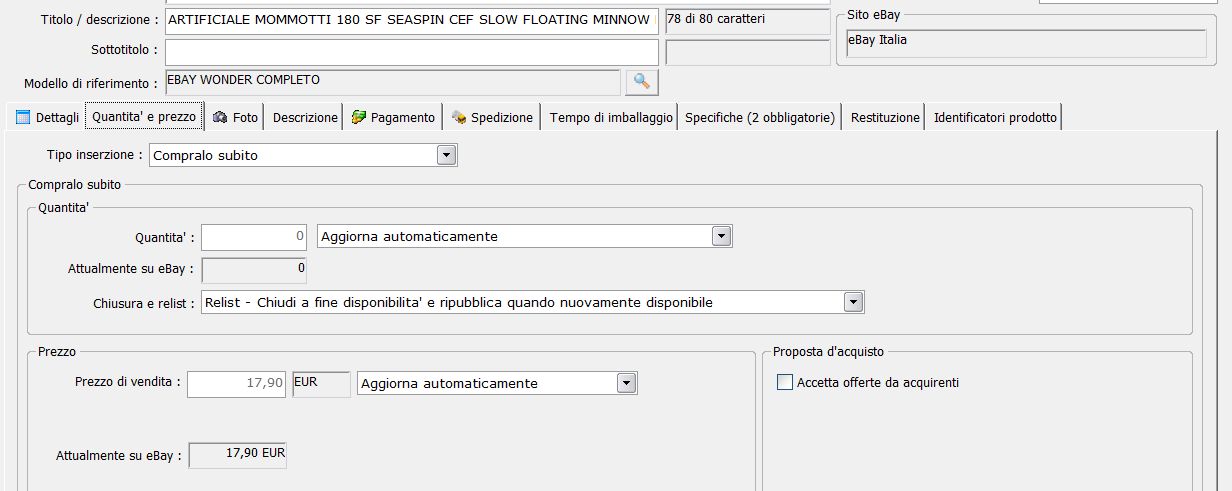Click the magnifier search icon beside Modello di riferimento
Screen dimensions: 1232x491
[x=642, y=82]
